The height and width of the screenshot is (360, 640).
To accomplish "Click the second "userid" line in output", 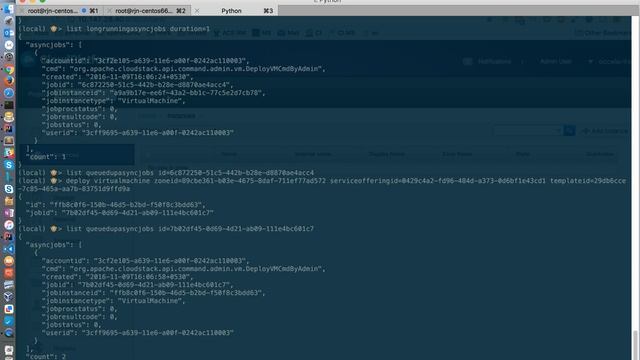I will tap(138, 333).
